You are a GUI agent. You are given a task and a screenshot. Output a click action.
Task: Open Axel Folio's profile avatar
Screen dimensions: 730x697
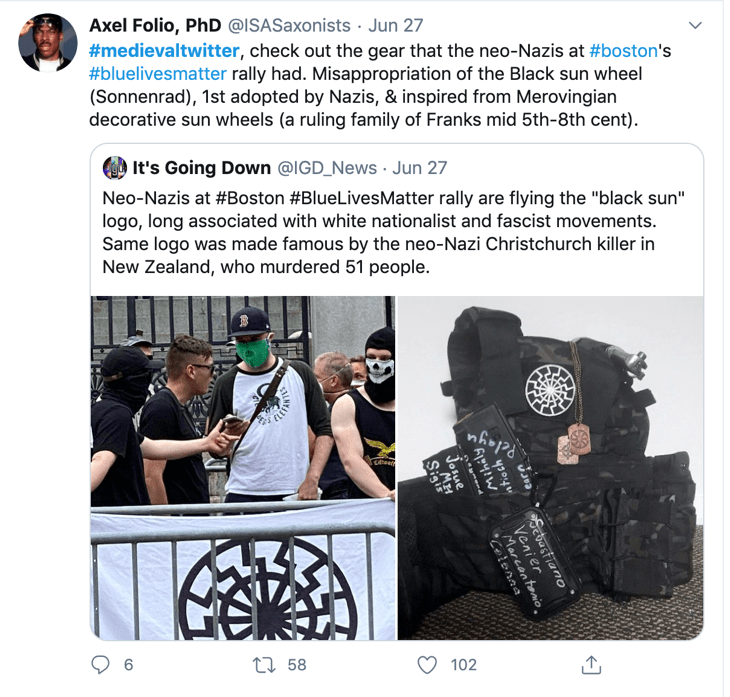pyautogui.click(x=47, y=43)
